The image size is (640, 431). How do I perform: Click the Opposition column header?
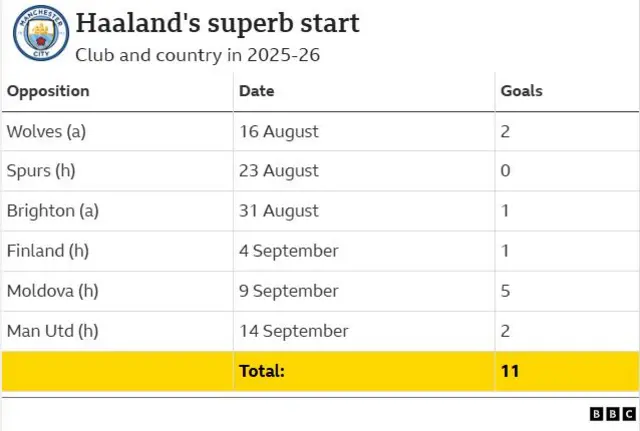[48, 91]
